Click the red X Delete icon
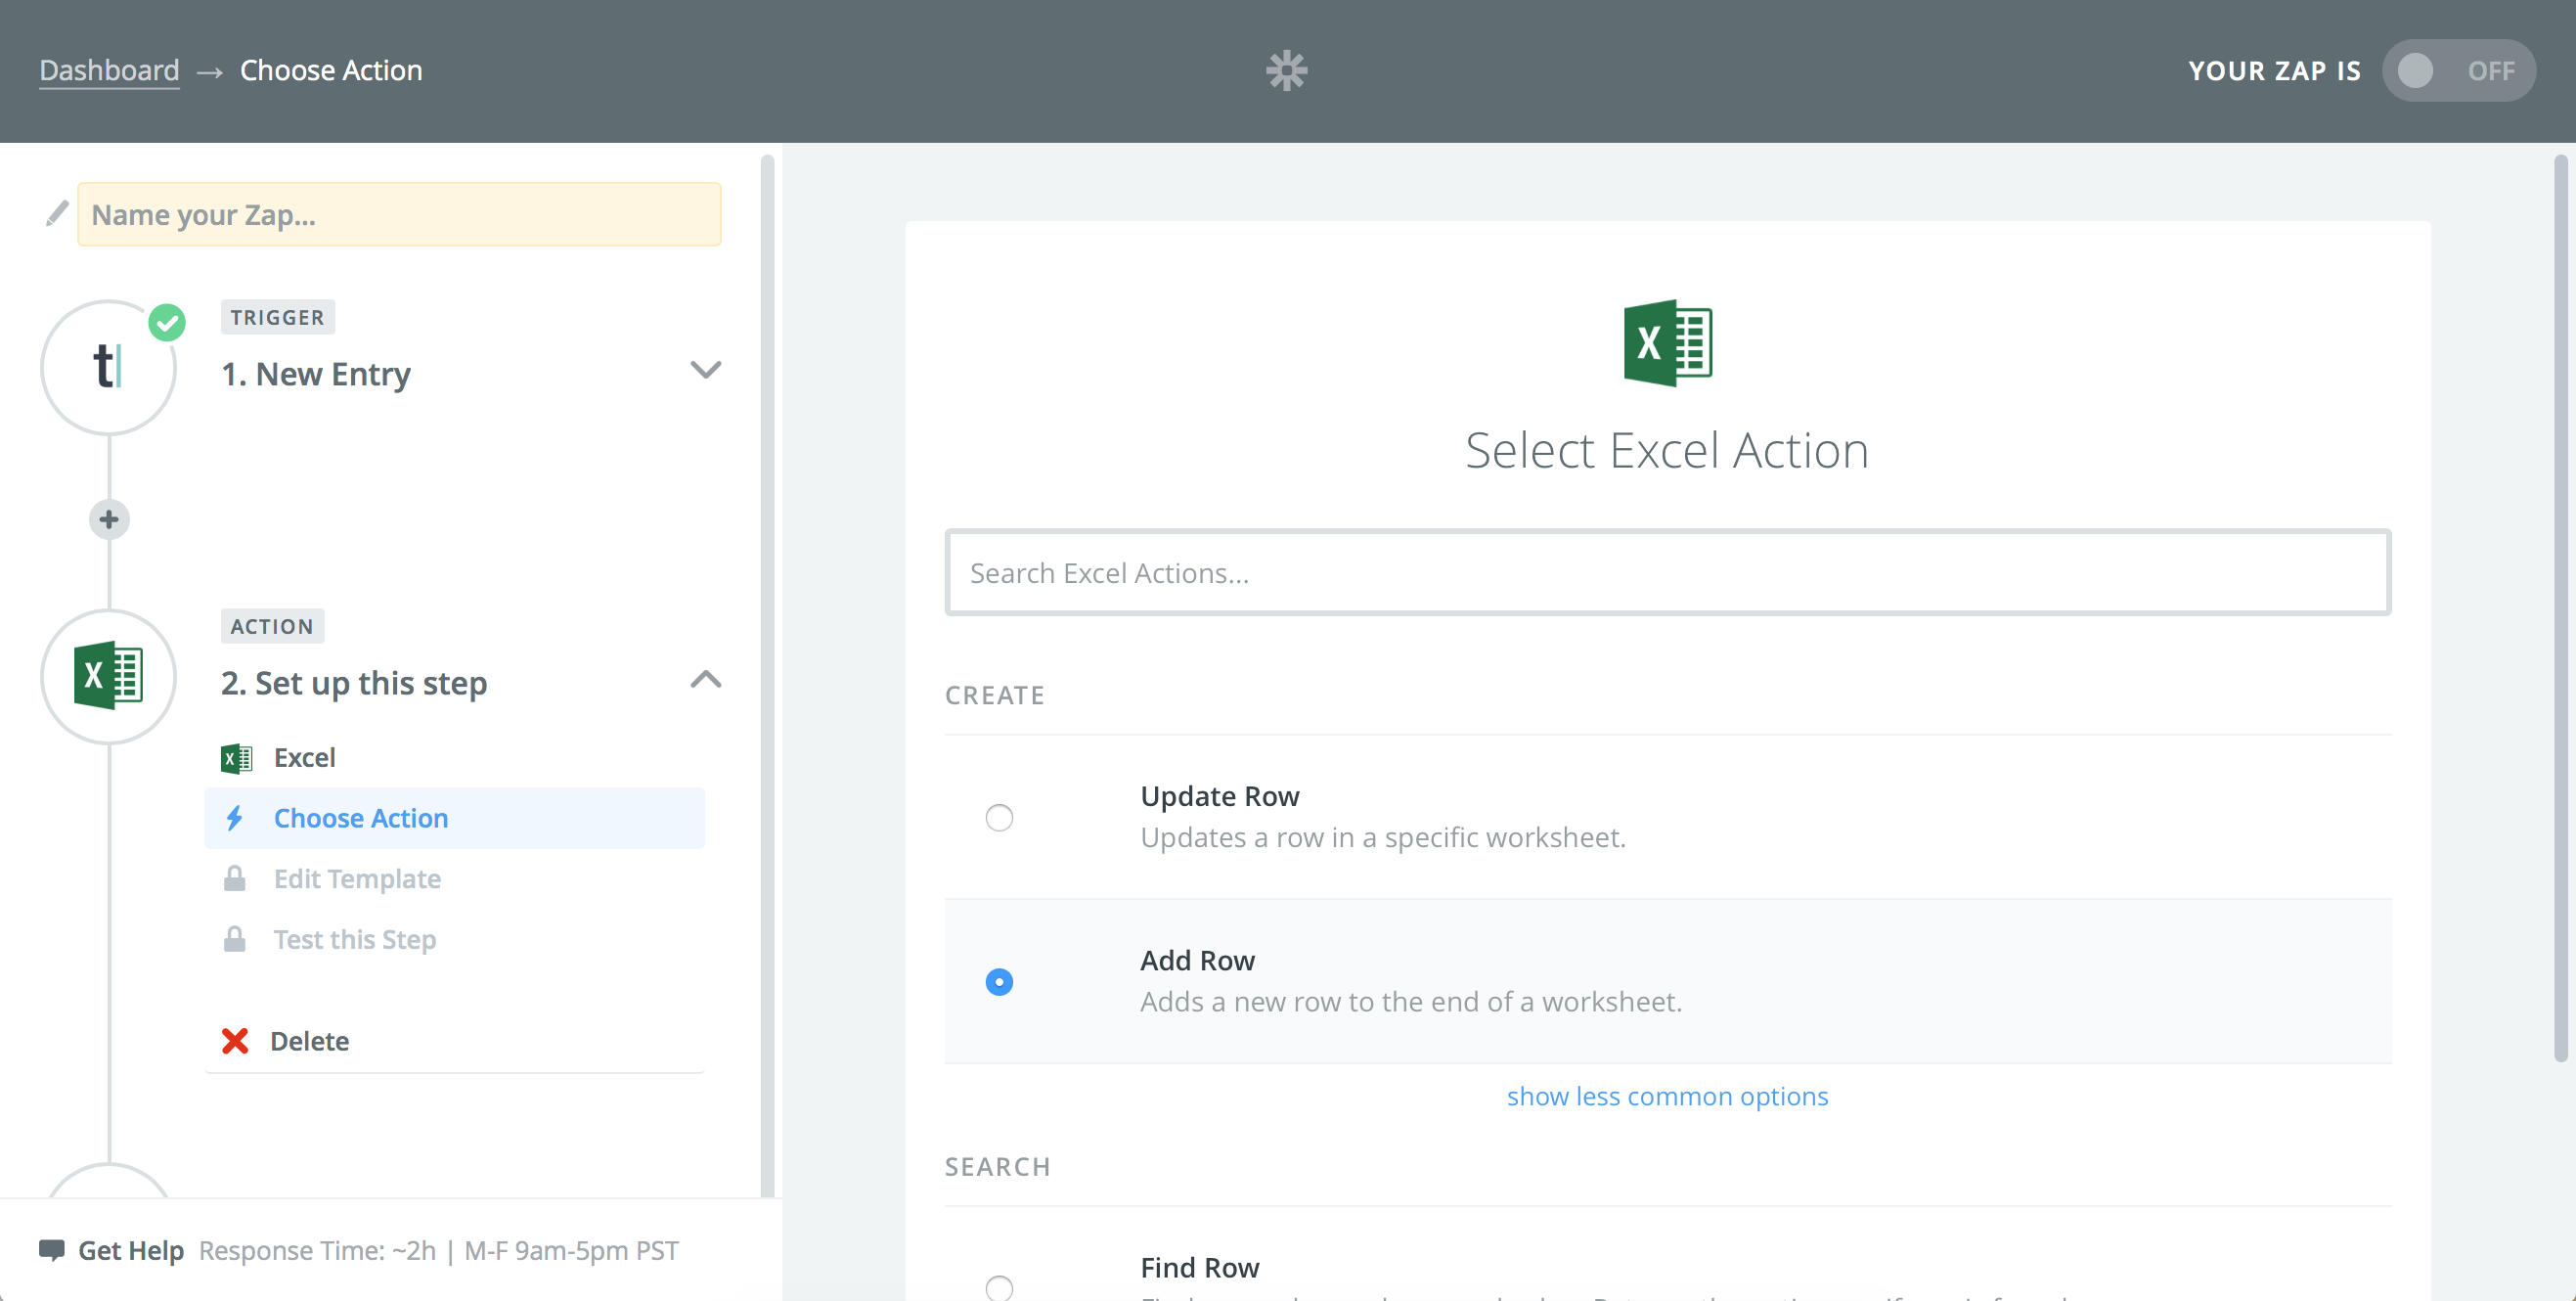2576x1301 pixels. [x=238, y=1039]
